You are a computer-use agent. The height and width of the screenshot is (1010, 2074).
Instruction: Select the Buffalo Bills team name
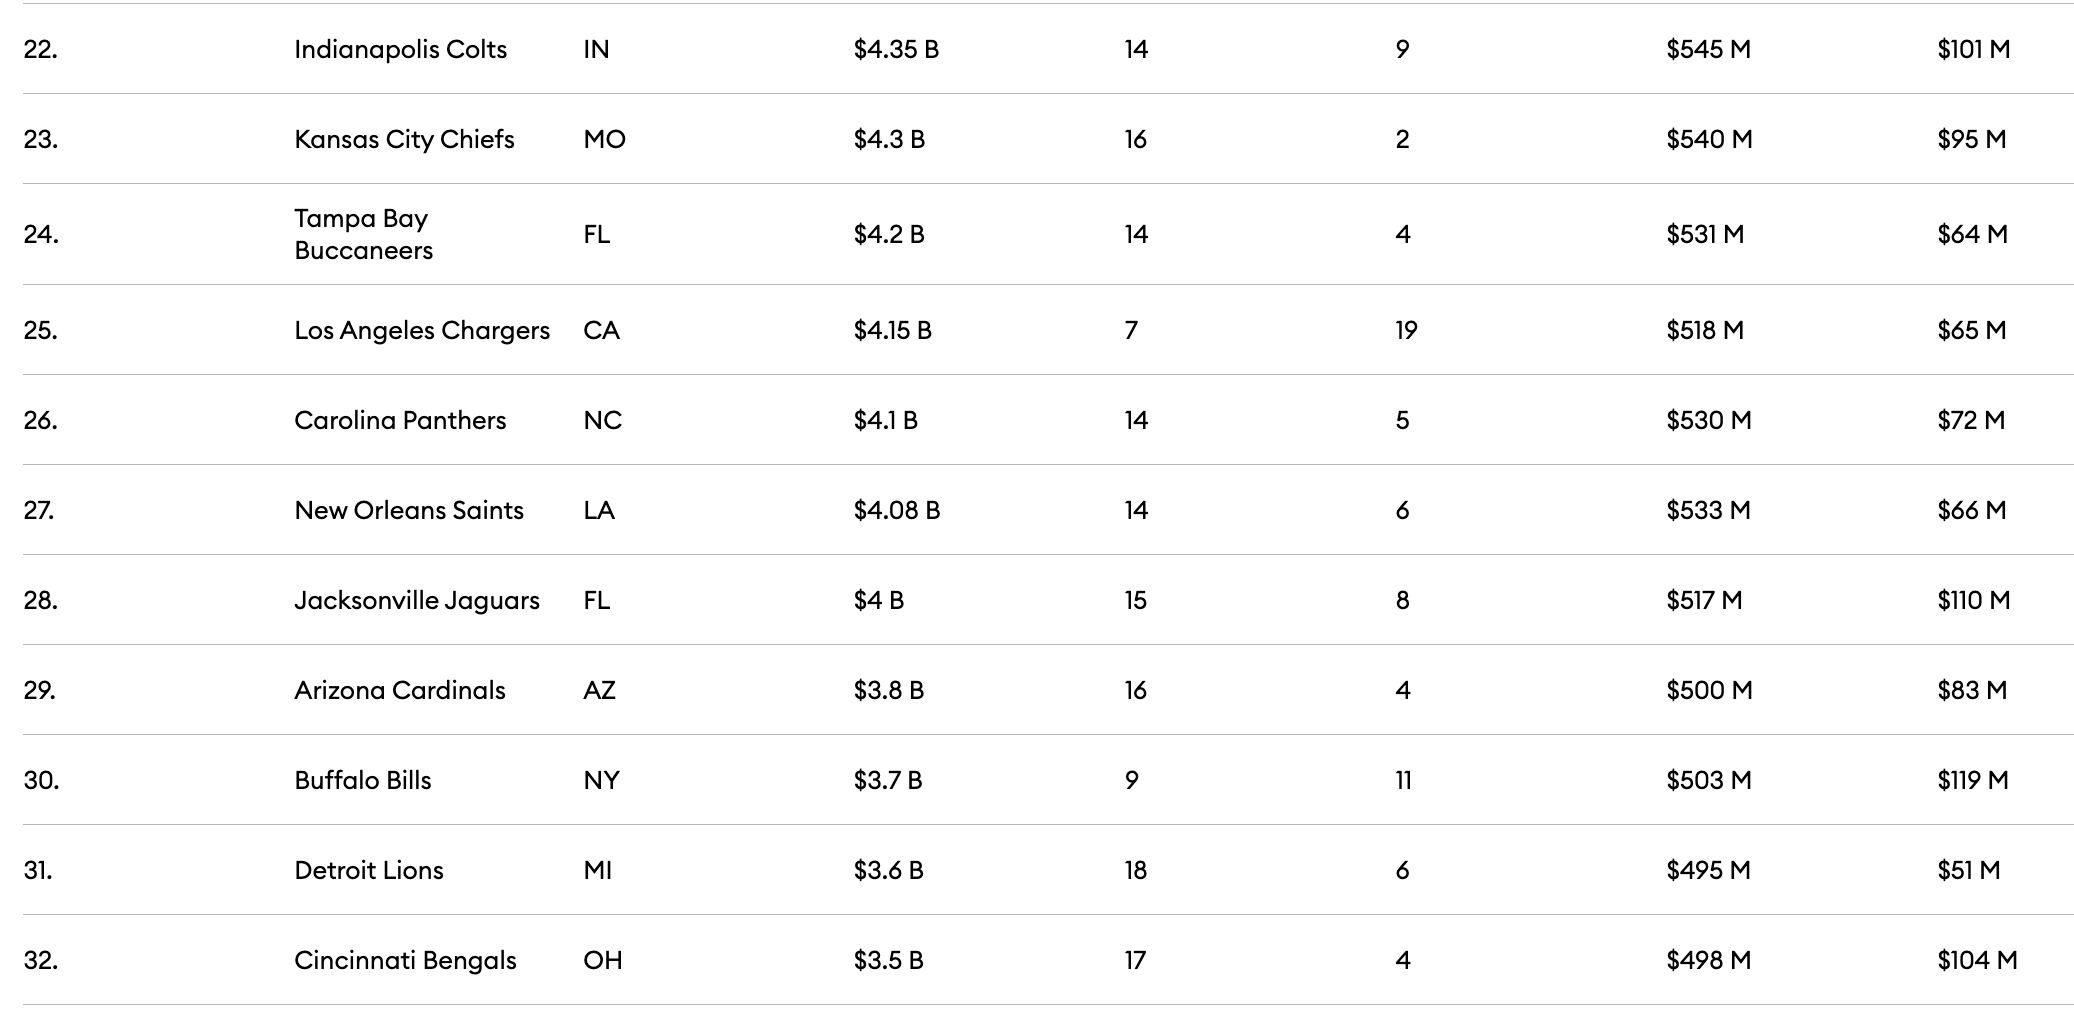coord(362,780)
